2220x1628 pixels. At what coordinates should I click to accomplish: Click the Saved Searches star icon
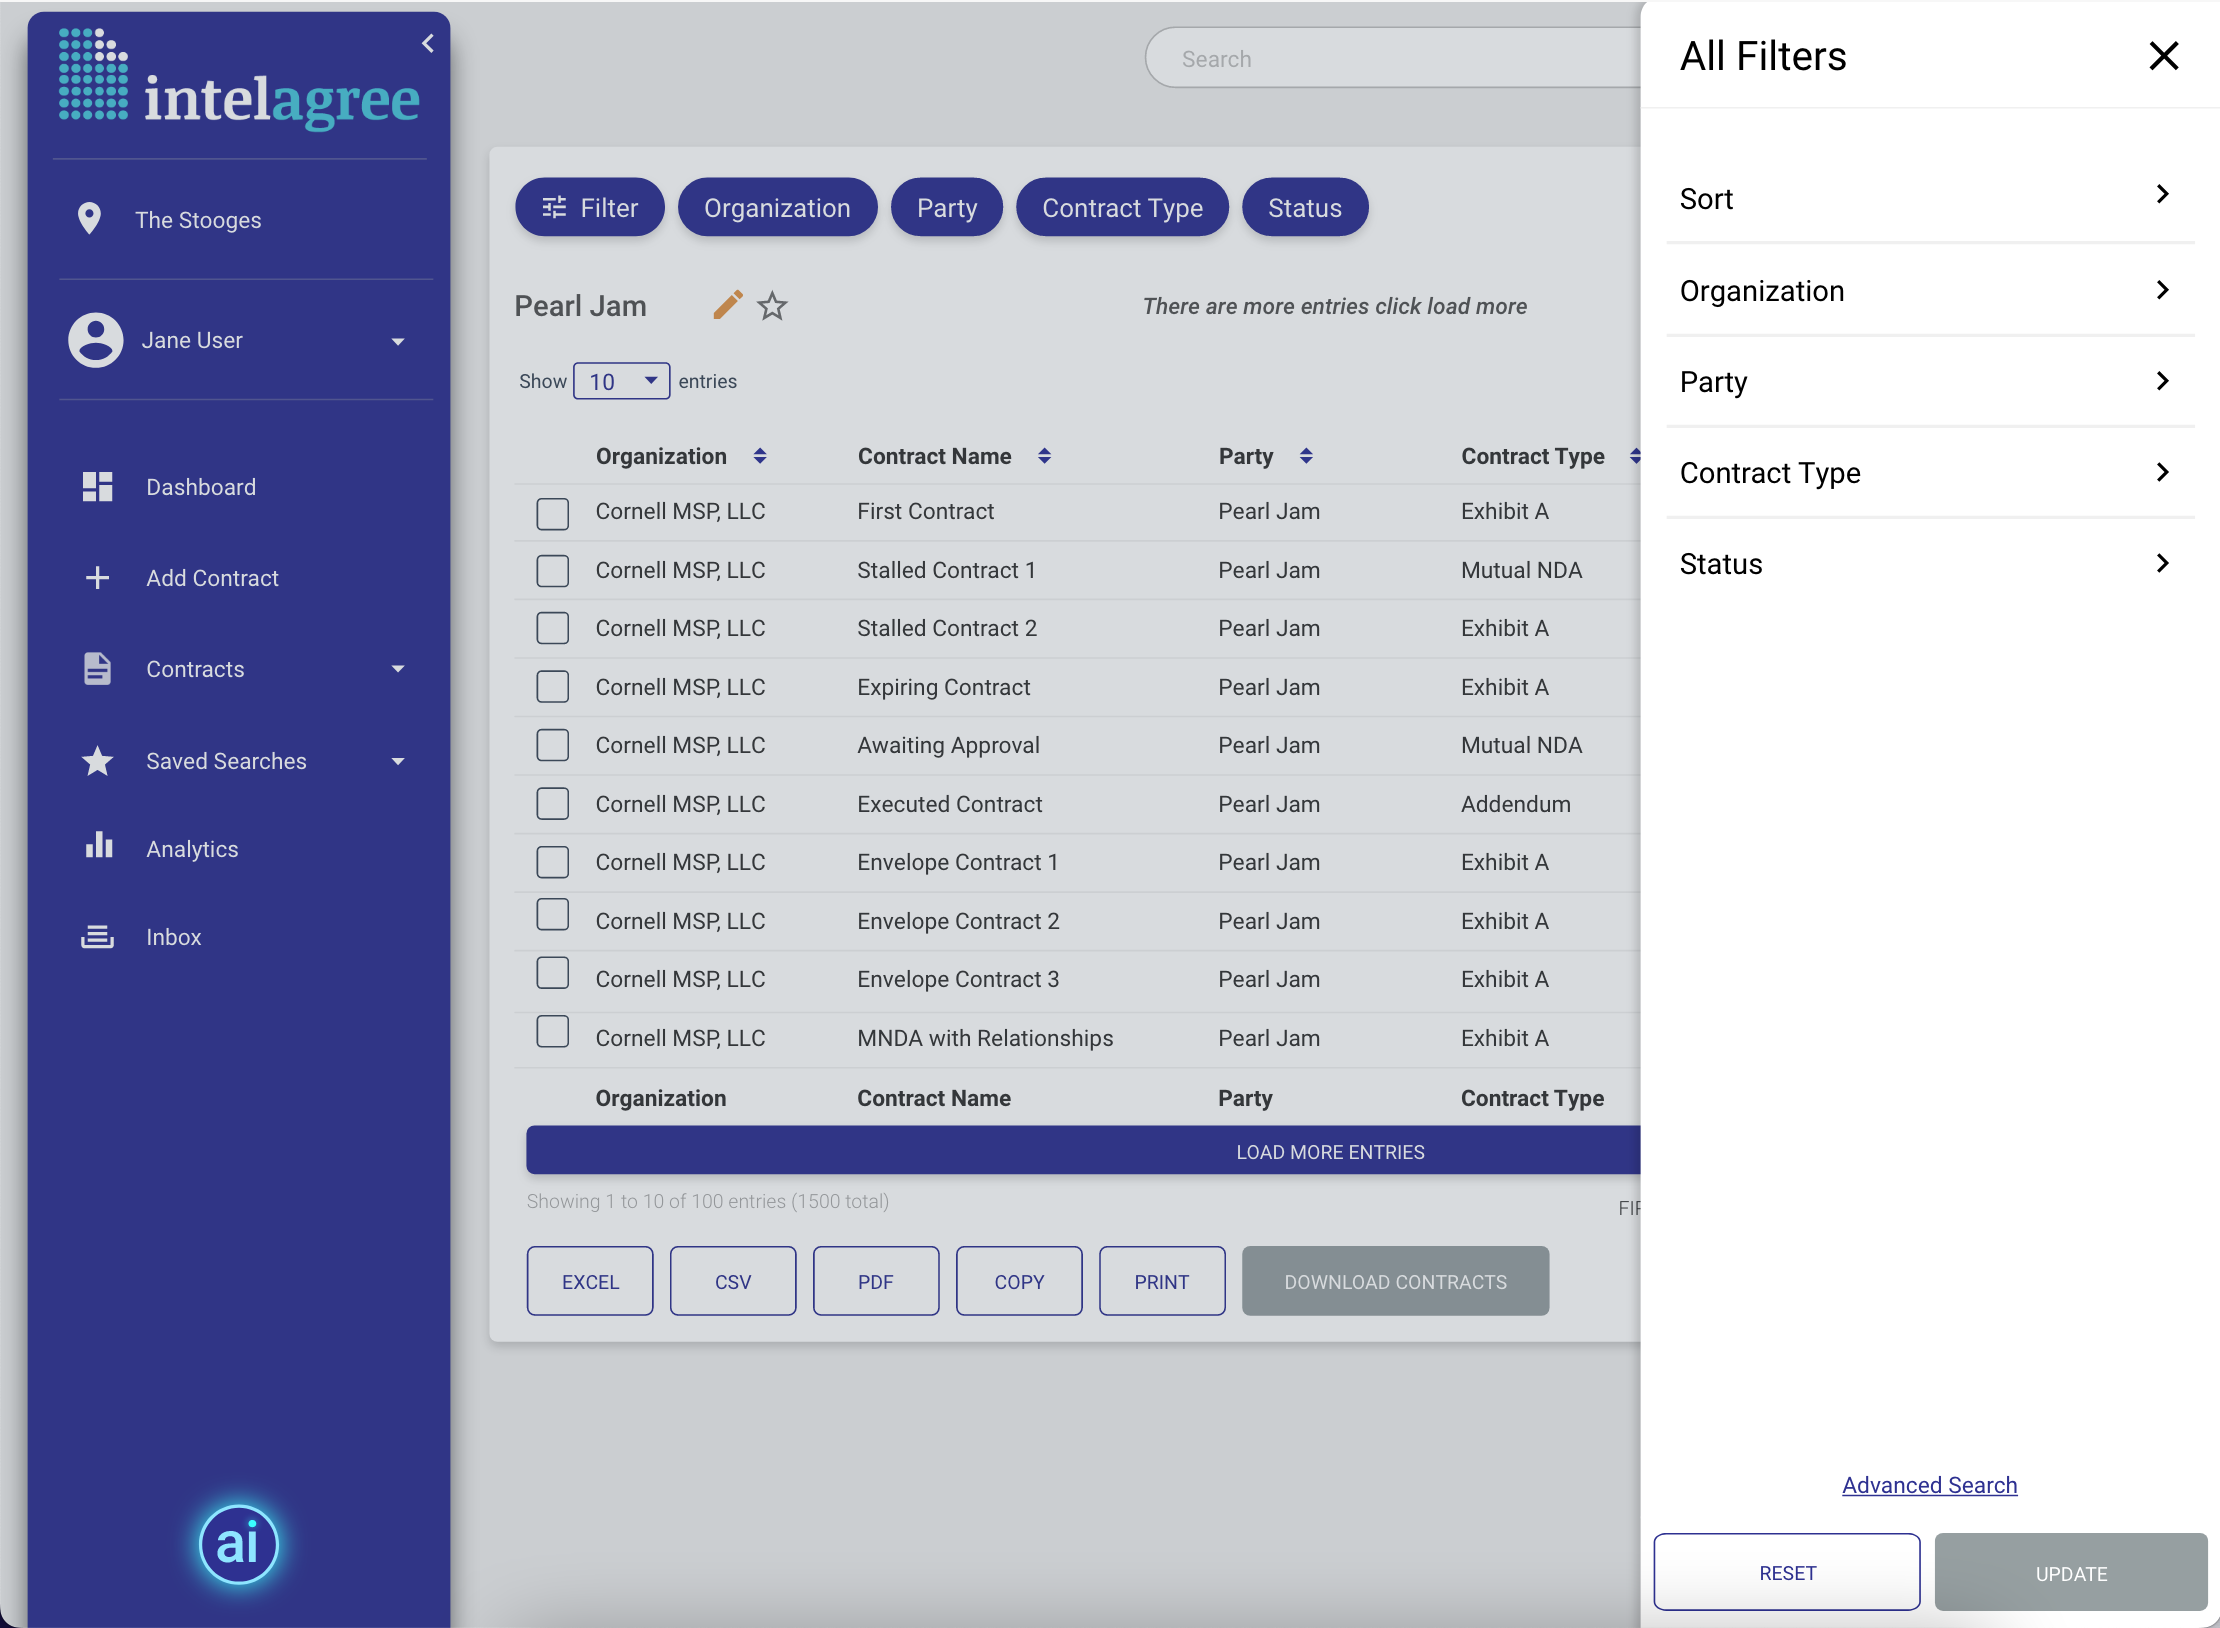click(97, 760)
